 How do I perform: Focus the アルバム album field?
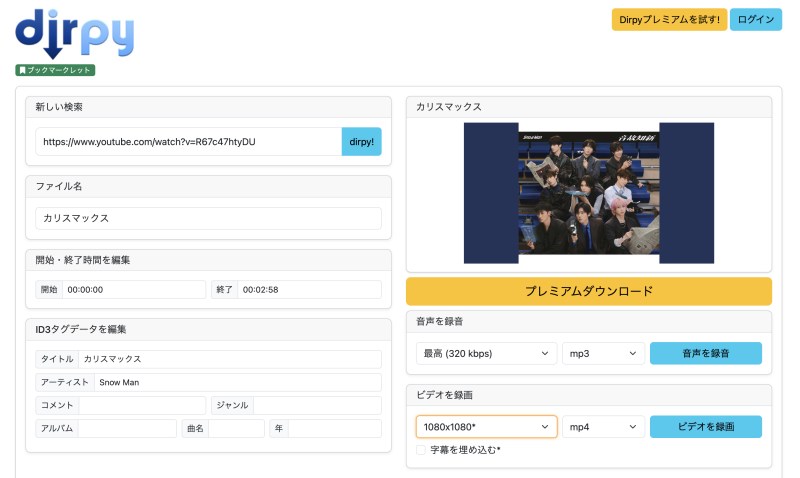[128, 429]
